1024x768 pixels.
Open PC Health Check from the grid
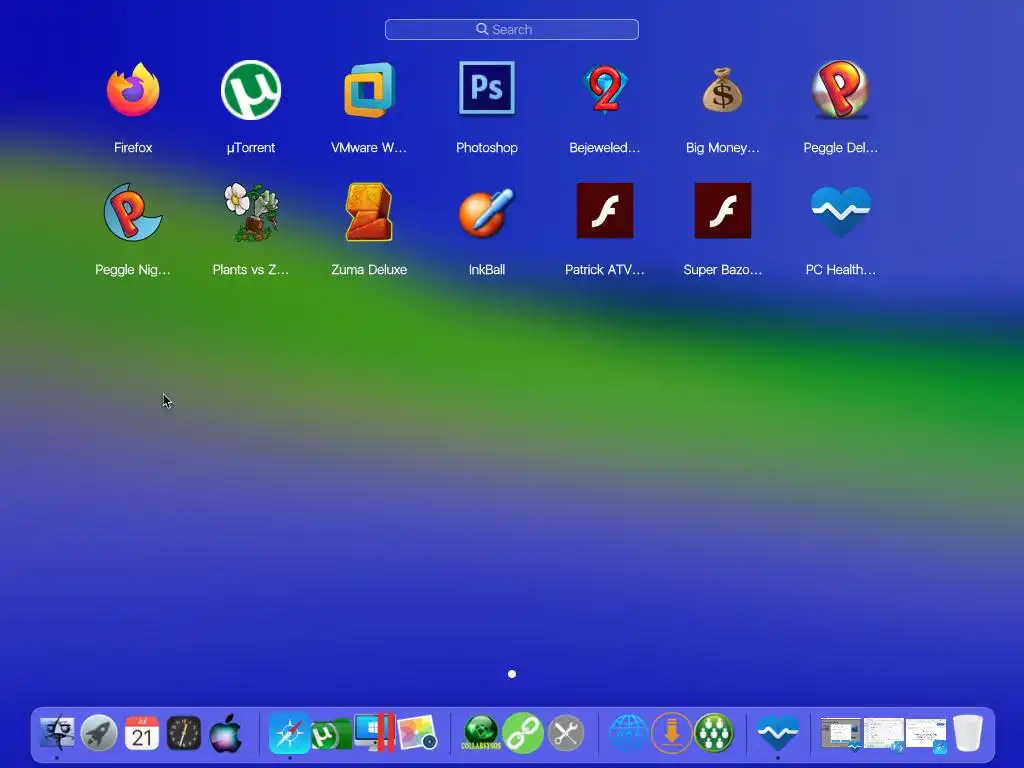(840, 210)
